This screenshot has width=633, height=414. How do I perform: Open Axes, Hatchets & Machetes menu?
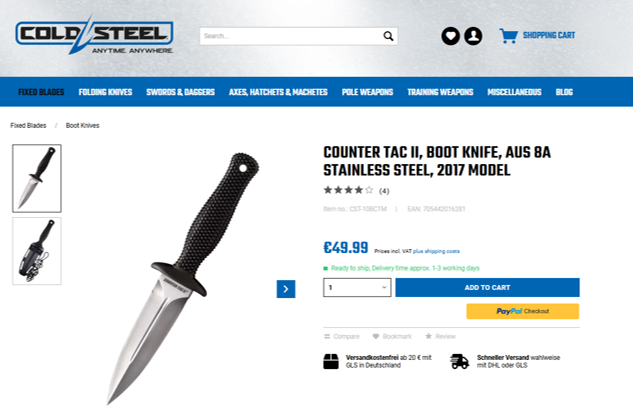pyautogui.click(x=278, y=92)
